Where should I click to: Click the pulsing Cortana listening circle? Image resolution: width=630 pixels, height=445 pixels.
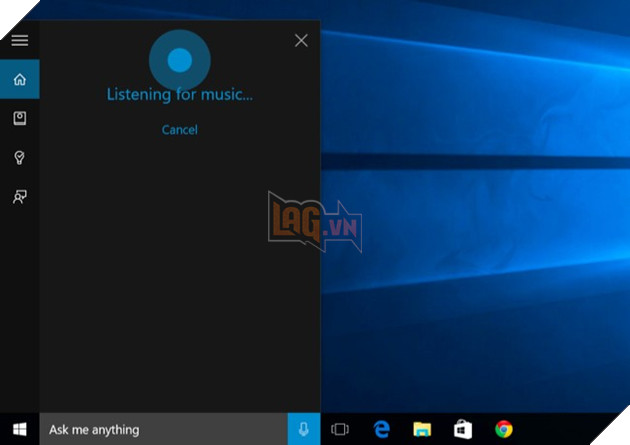[x=179, y=60]
